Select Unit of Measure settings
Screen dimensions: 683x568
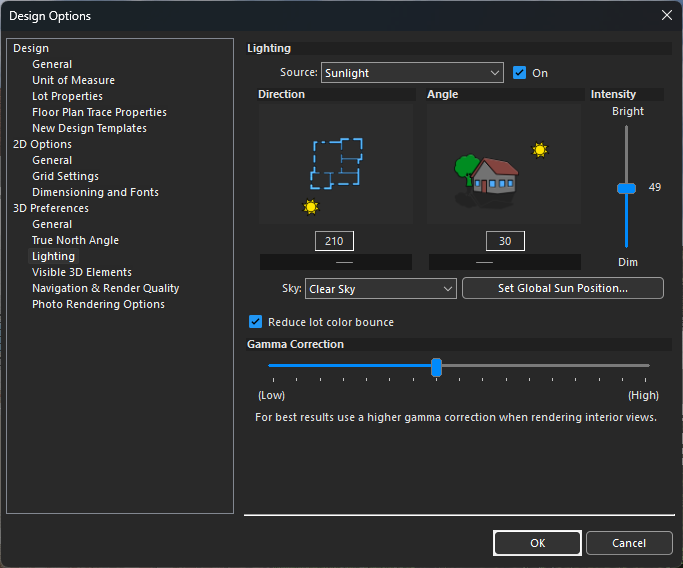pyautogui.click(x=73, y=80)
